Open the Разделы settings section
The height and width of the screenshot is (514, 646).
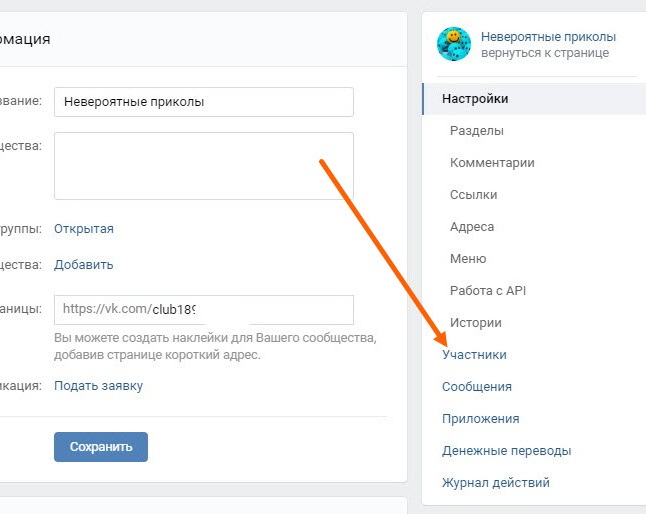coord(477,131)
